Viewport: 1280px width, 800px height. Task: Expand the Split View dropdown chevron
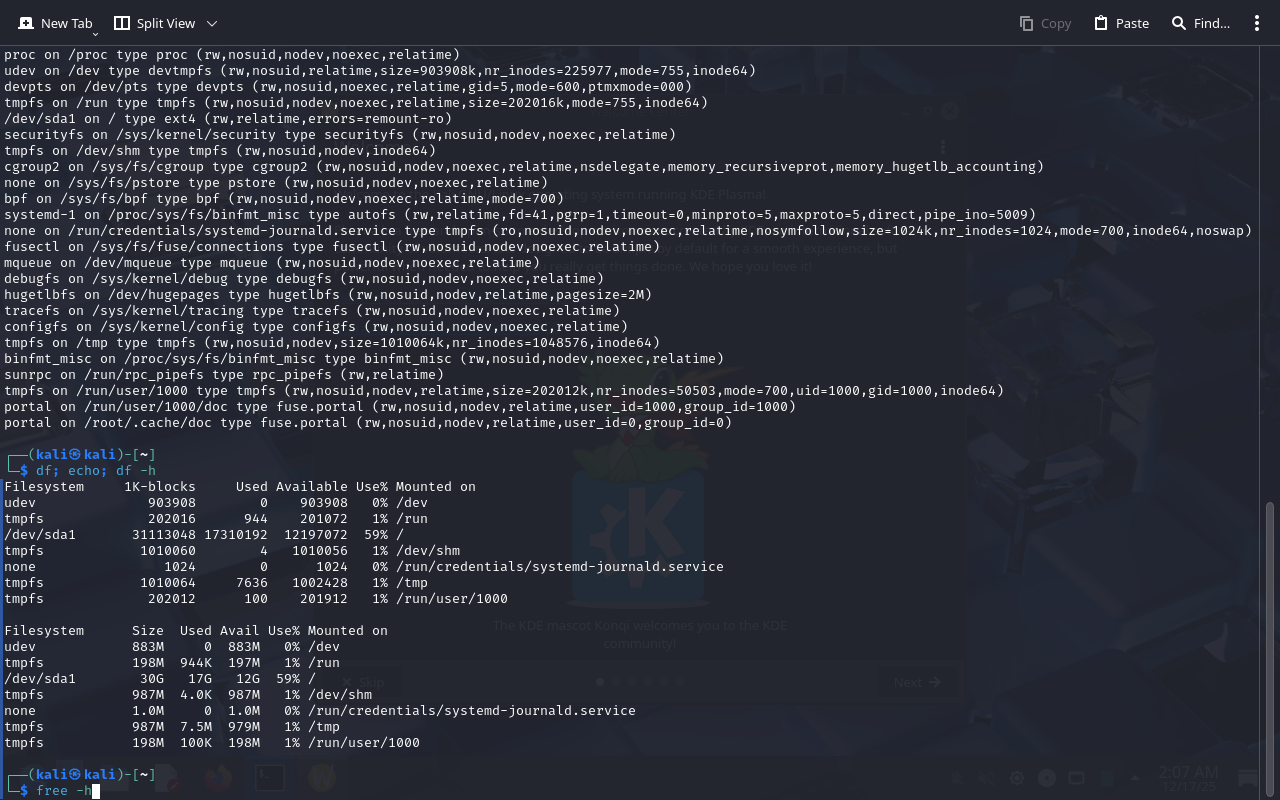click(212, 23)
